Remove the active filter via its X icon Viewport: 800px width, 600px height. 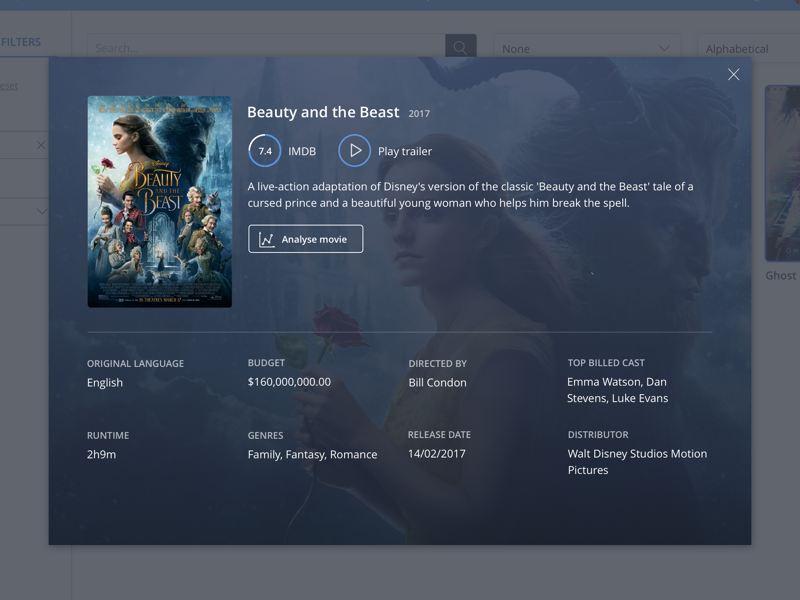point(40,144)
